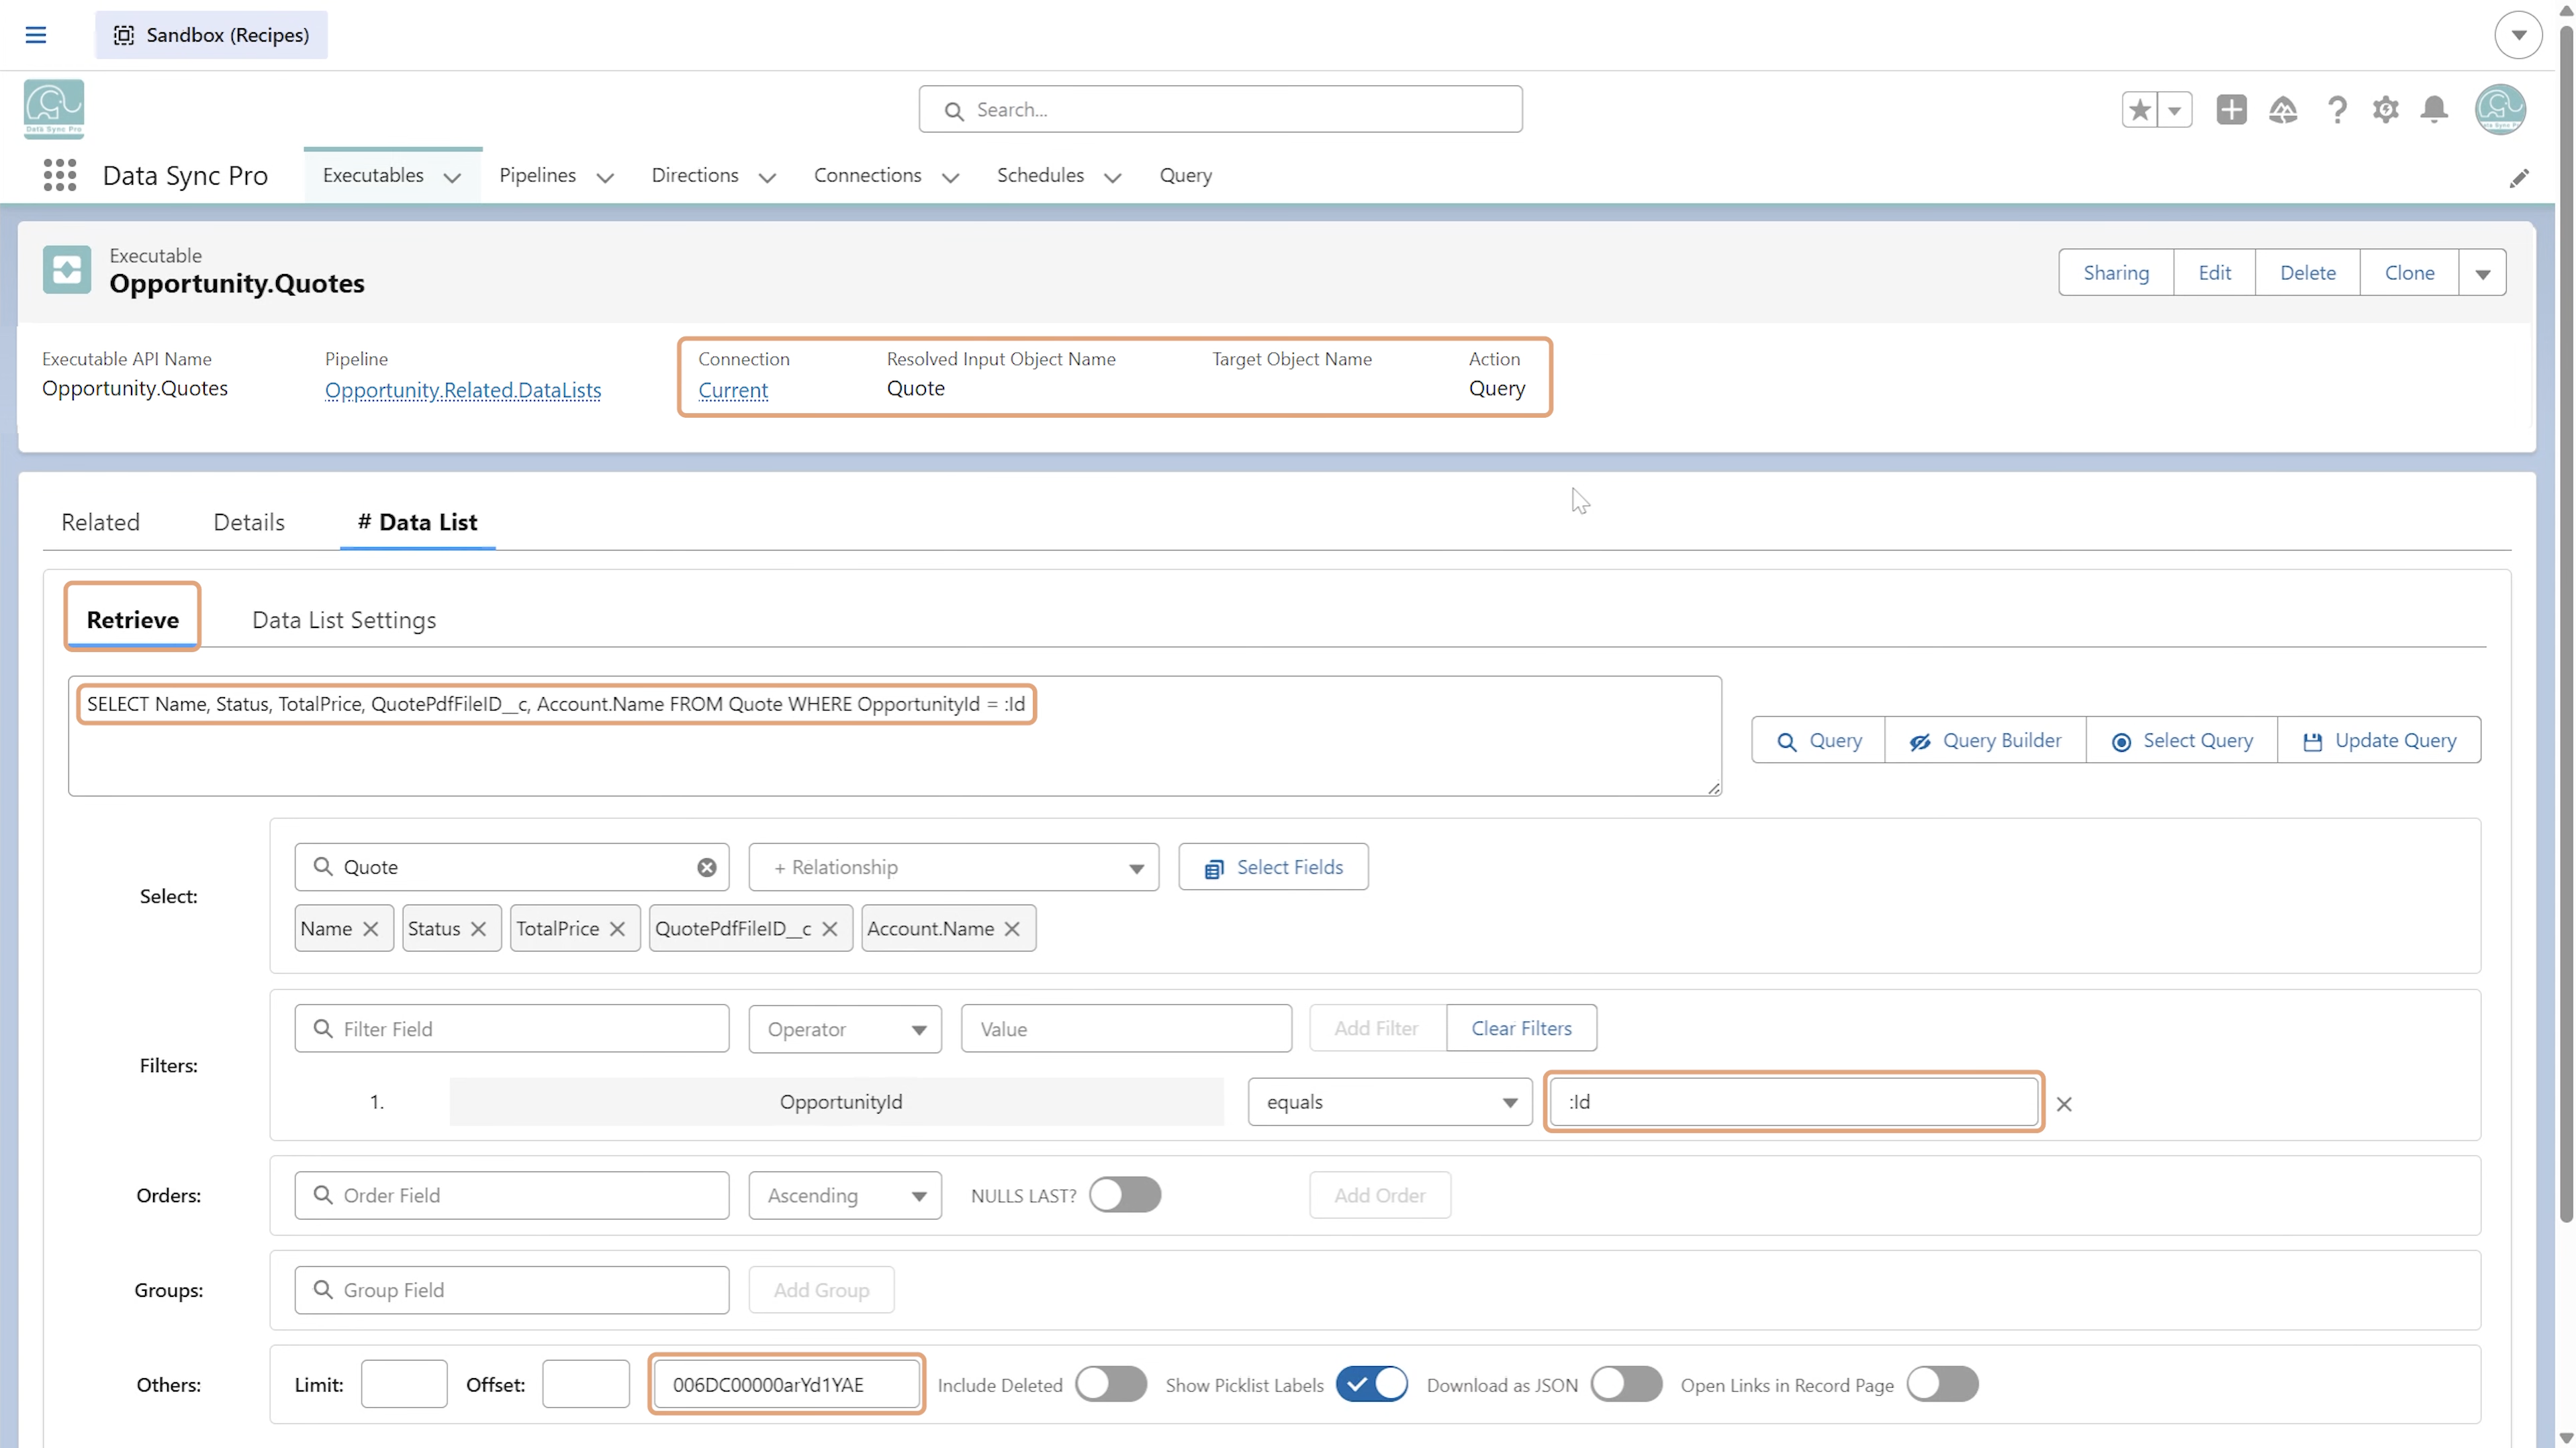Open the notifications bell icon
The width and height of the screenshot is (2576, 1448).
coord(2434,109)
